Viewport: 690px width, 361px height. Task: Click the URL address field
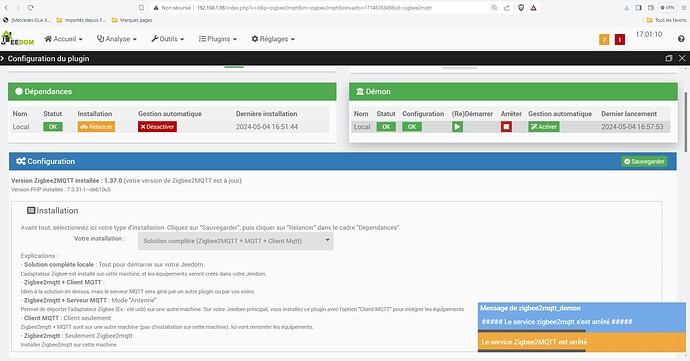314,7
